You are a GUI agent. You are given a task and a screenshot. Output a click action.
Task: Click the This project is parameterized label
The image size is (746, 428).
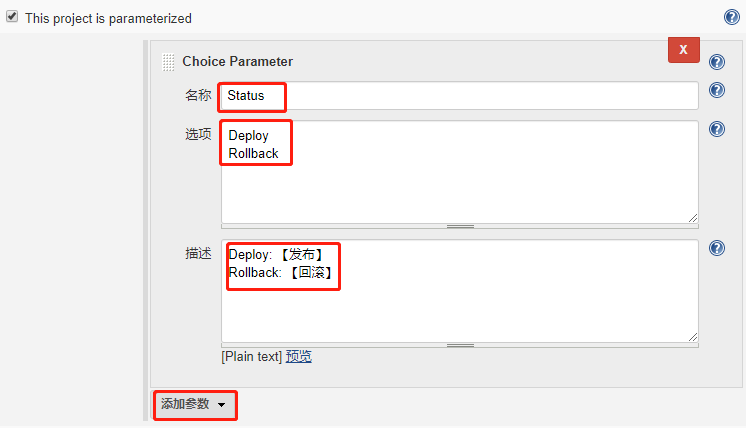tap(108, 19)
